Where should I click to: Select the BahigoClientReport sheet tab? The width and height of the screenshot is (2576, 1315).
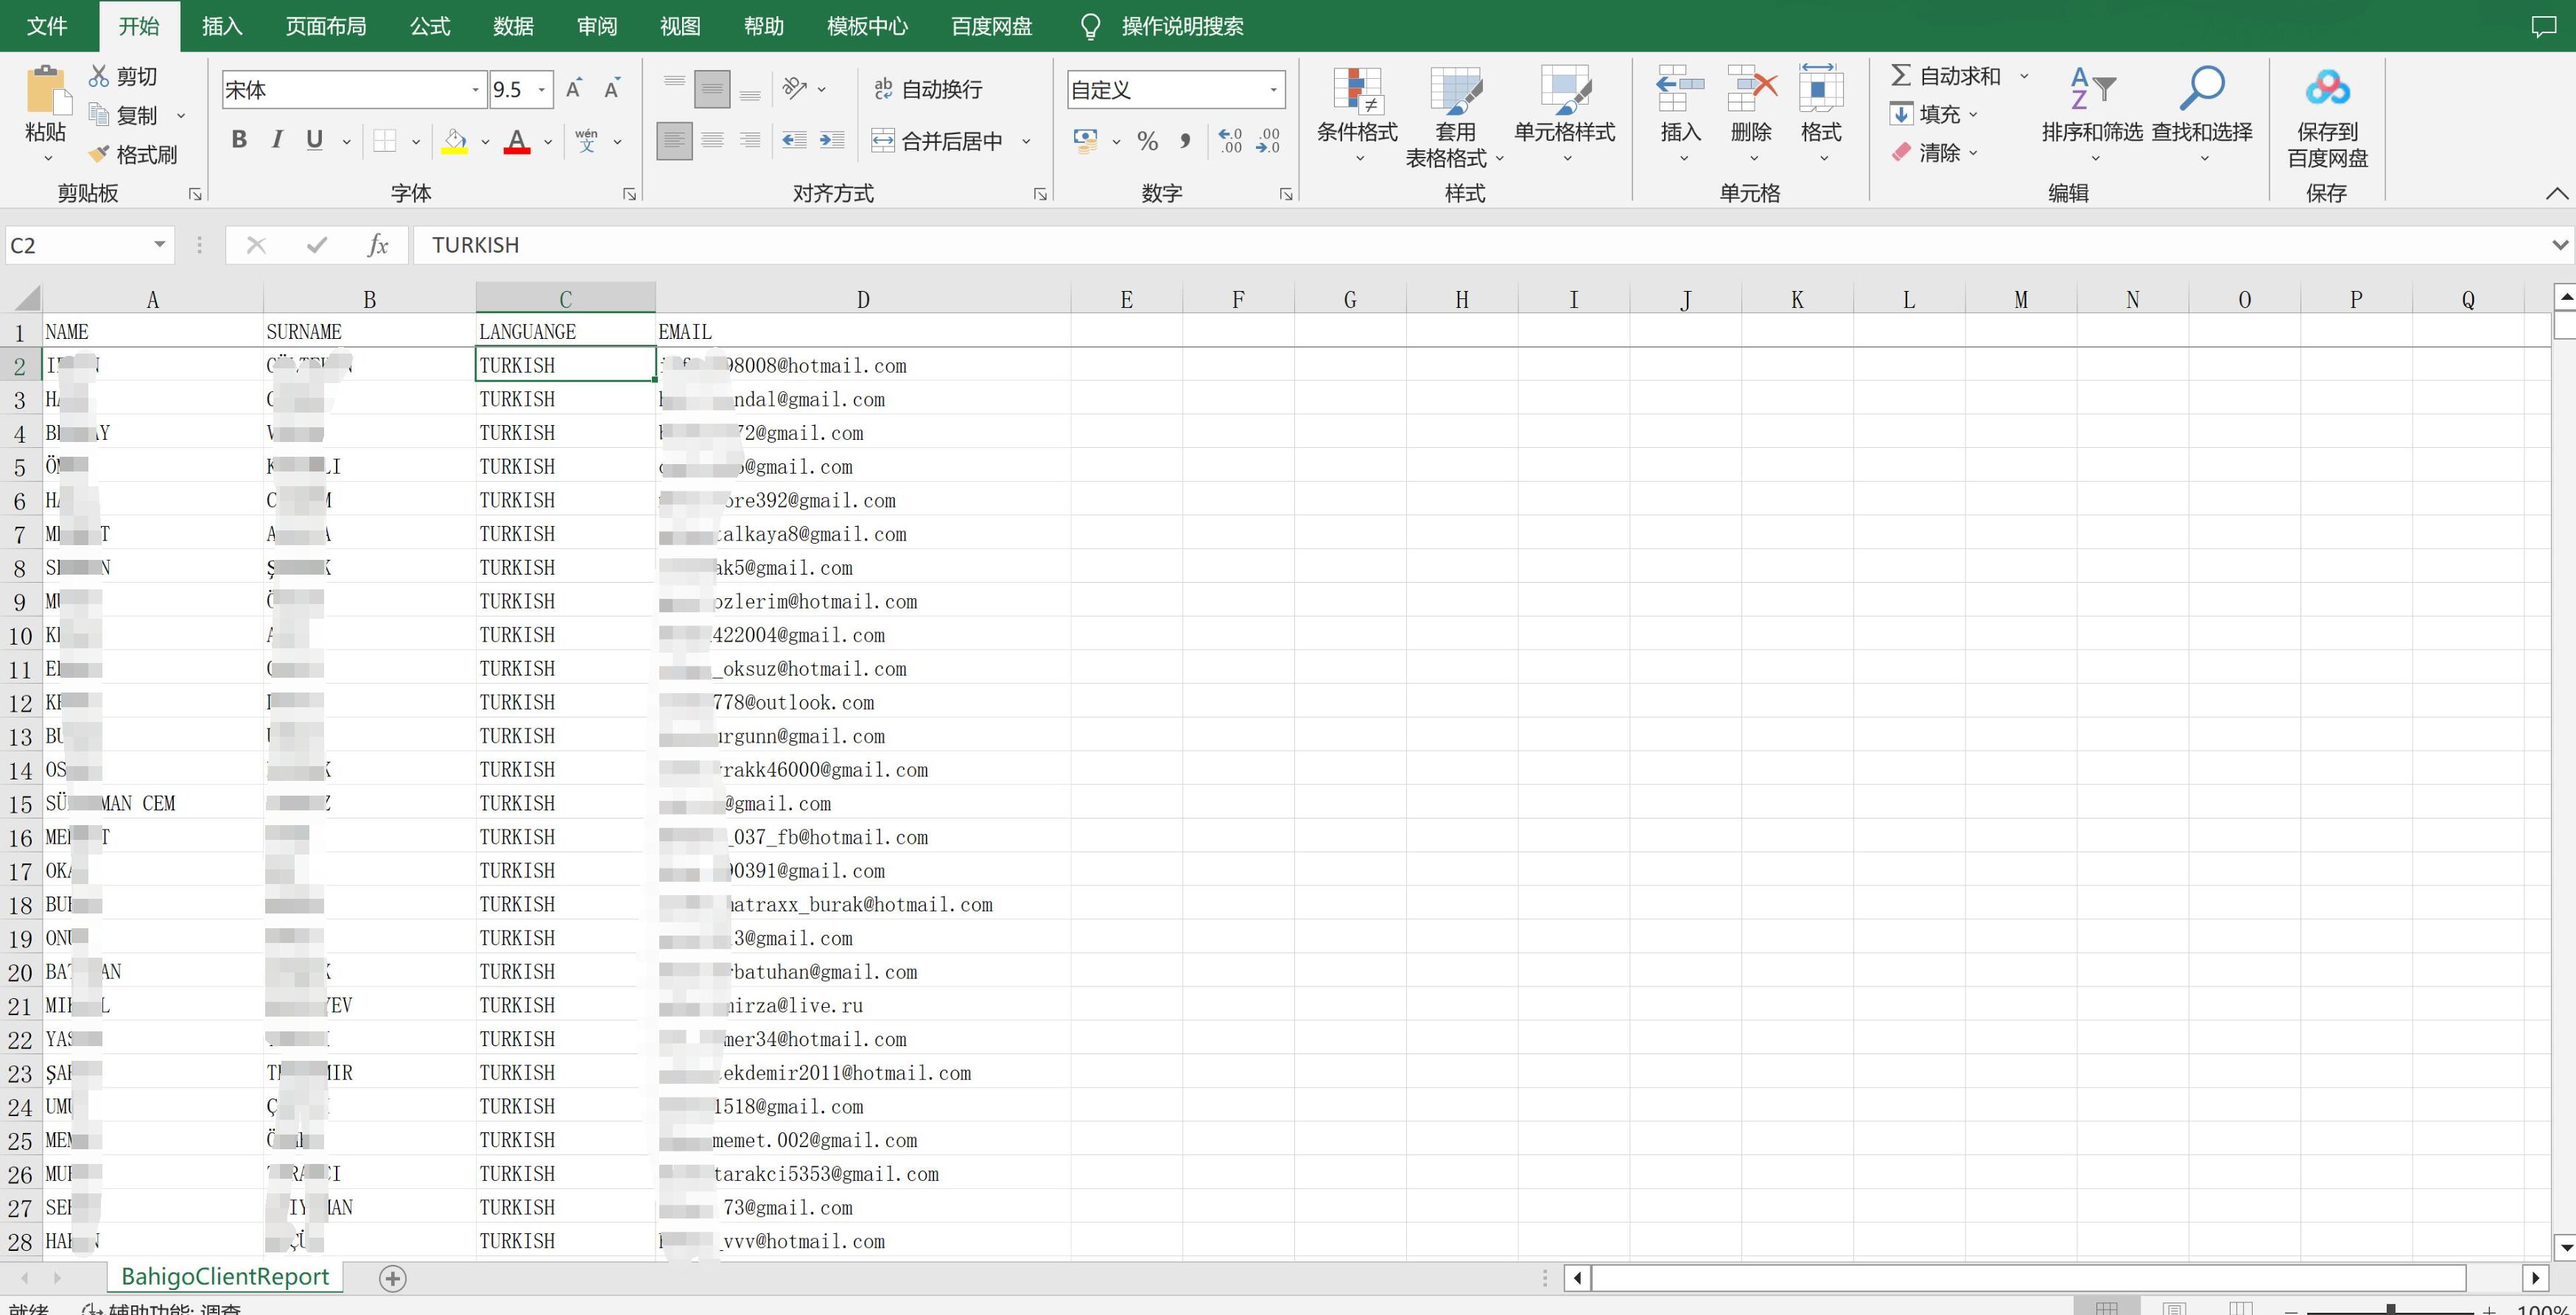pyautogui.click(x=225, y=1277)
